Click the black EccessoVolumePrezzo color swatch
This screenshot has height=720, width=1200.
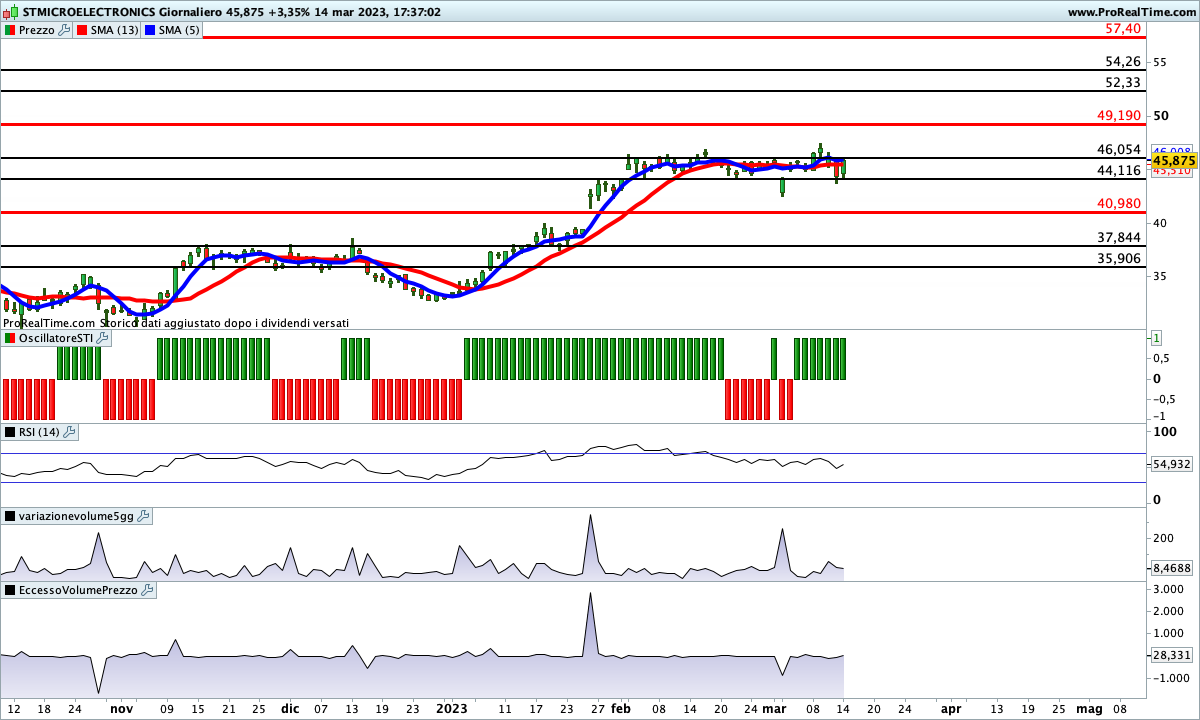point(10,590)
